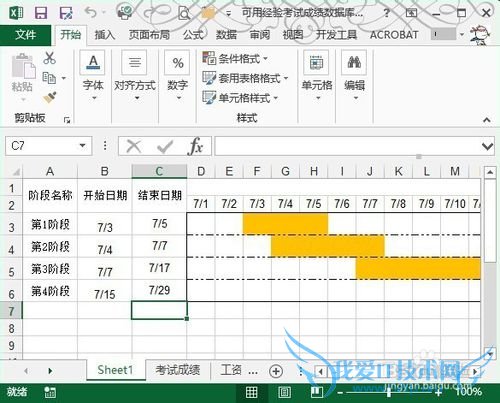
Task: Activate the Format Painter brush
Action: [x=49, y=98]
